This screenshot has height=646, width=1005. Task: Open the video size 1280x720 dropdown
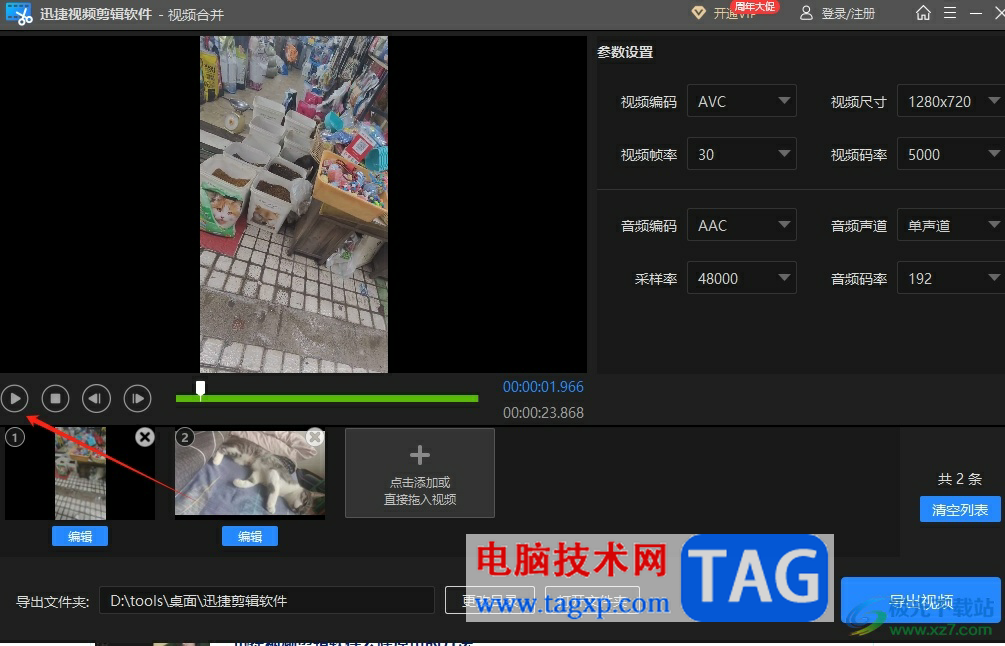pos(951,101)
